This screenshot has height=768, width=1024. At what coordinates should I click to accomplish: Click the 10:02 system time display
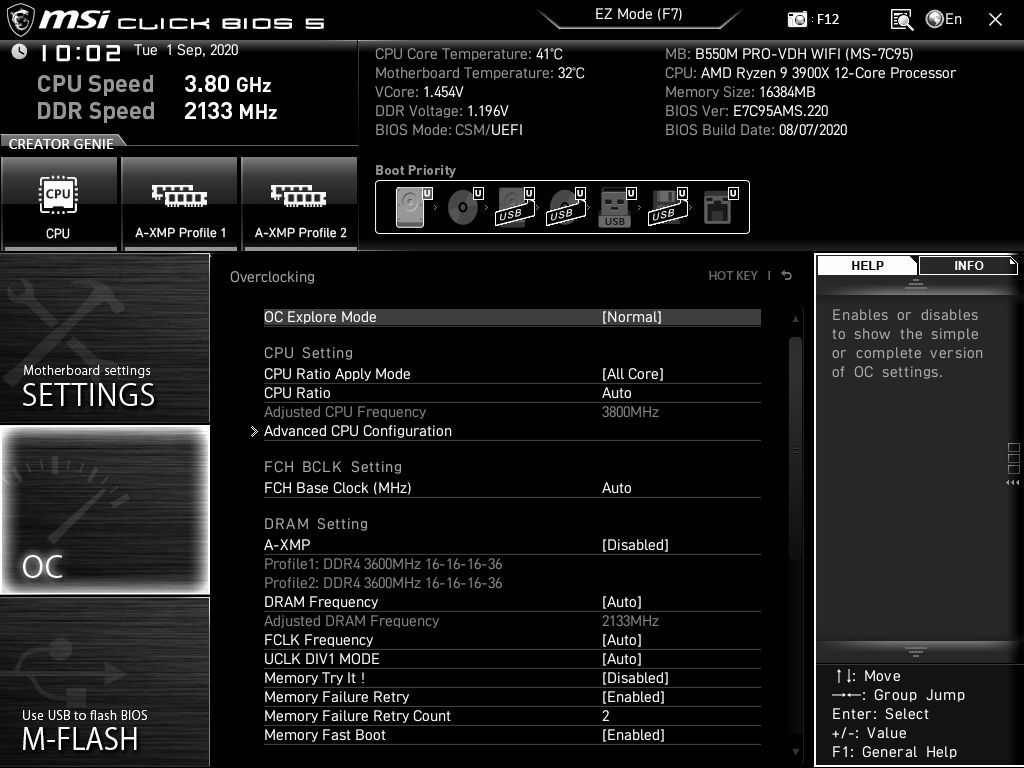(x=80, y=53)
